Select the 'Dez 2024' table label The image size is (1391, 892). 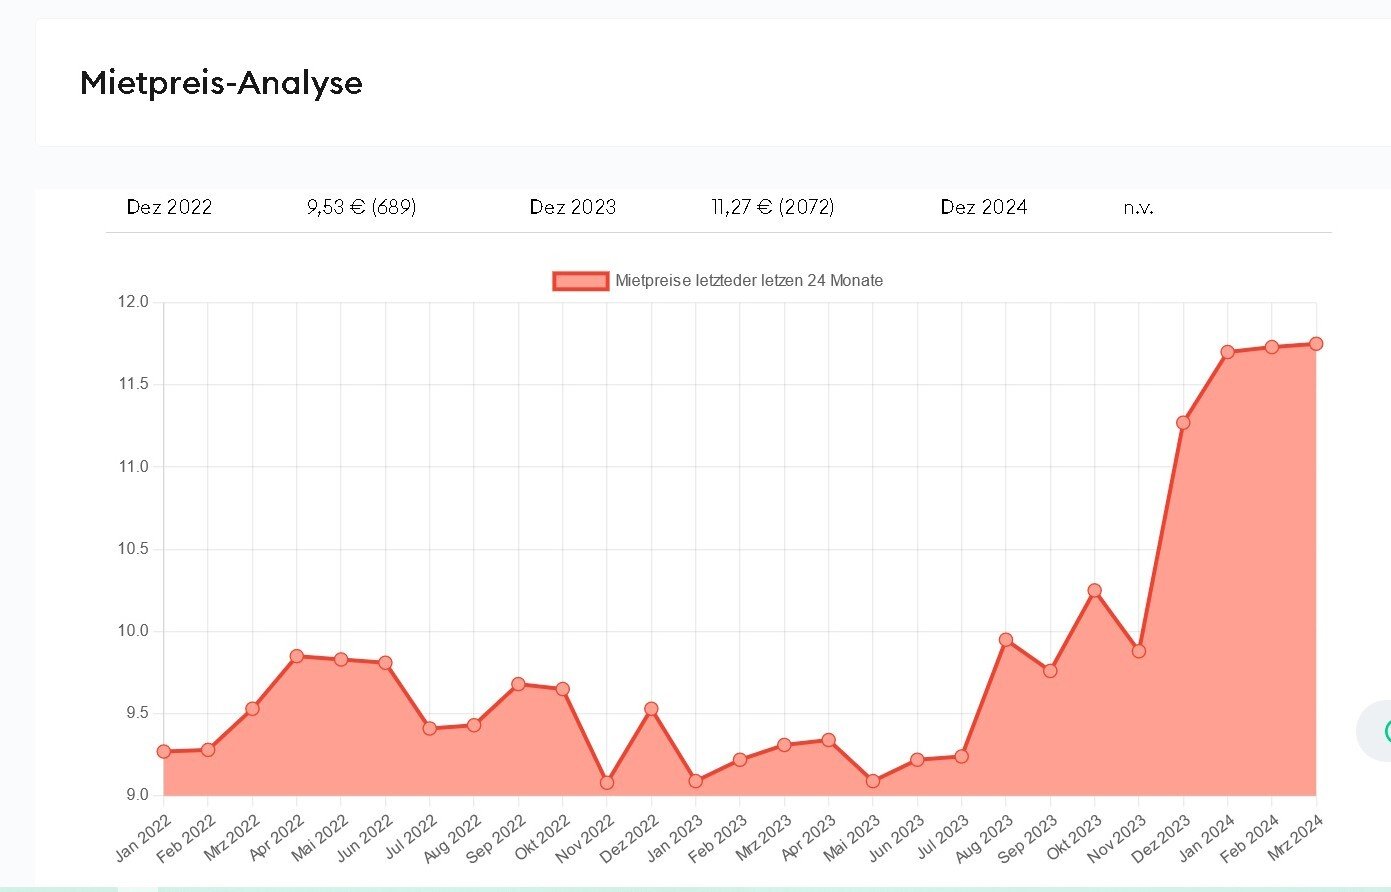pos(984,207)
